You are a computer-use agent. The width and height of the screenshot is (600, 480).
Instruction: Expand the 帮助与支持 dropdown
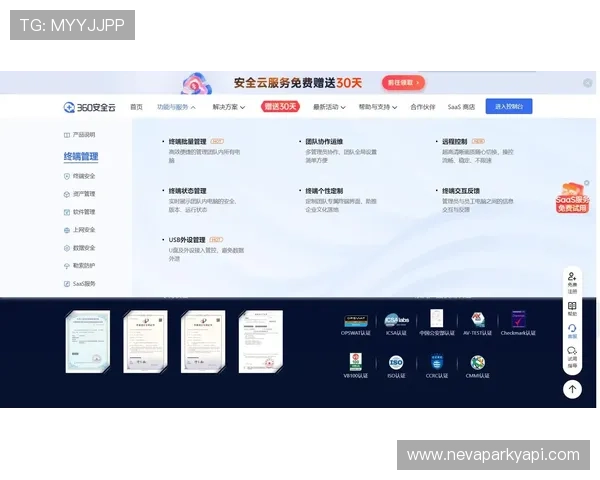pos(378,107)
